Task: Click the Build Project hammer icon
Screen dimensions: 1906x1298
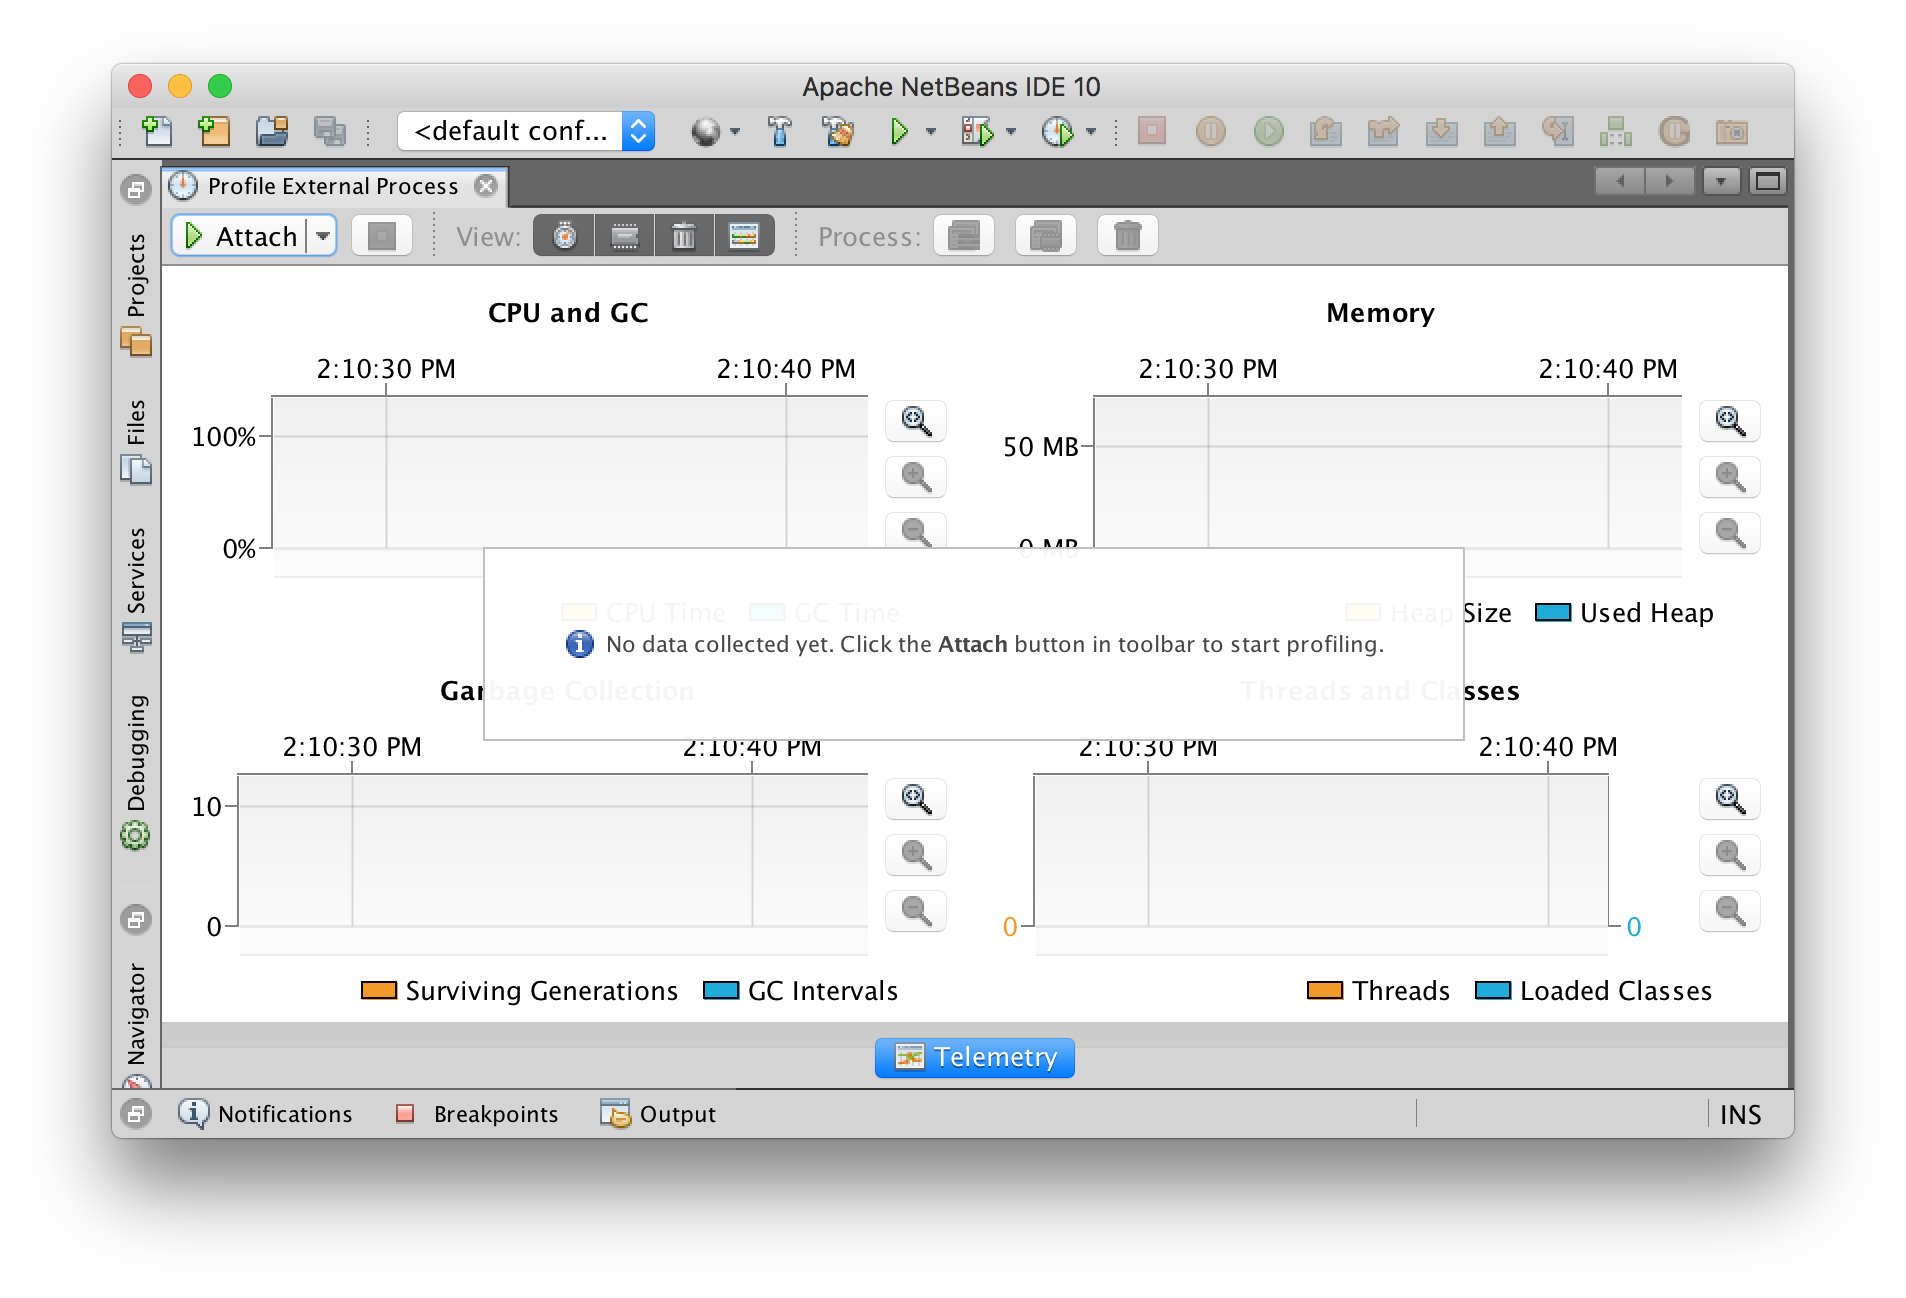Action: (779, 131)
